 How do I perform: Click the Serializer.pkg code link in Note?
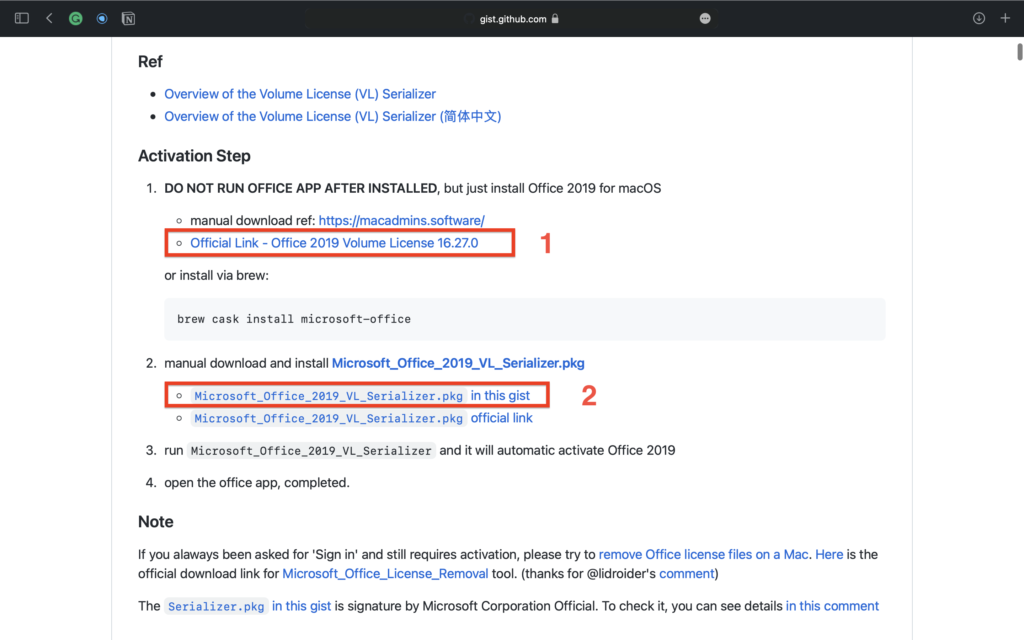point(216,607)
